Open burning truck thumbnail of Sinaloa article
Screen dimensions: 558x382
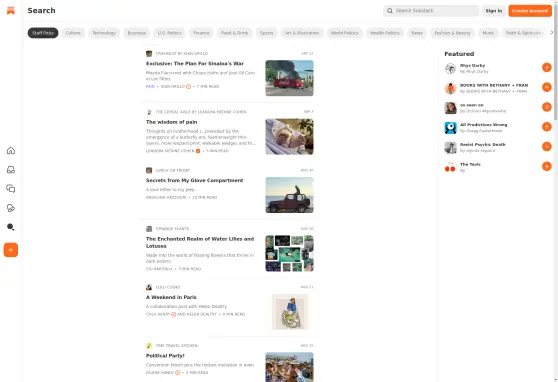coord(289,78)
